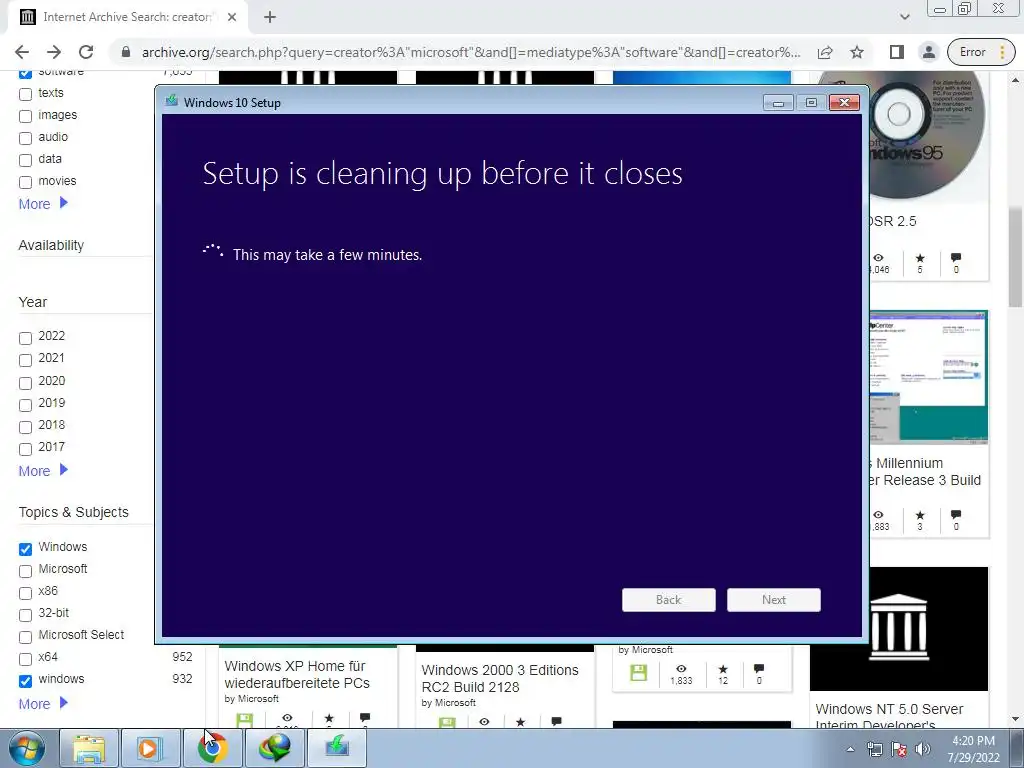
Task: Go back using the browser back arrow
Action: (22, 52)
